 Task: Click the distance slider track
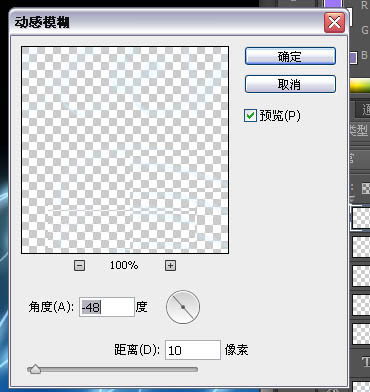113,369
